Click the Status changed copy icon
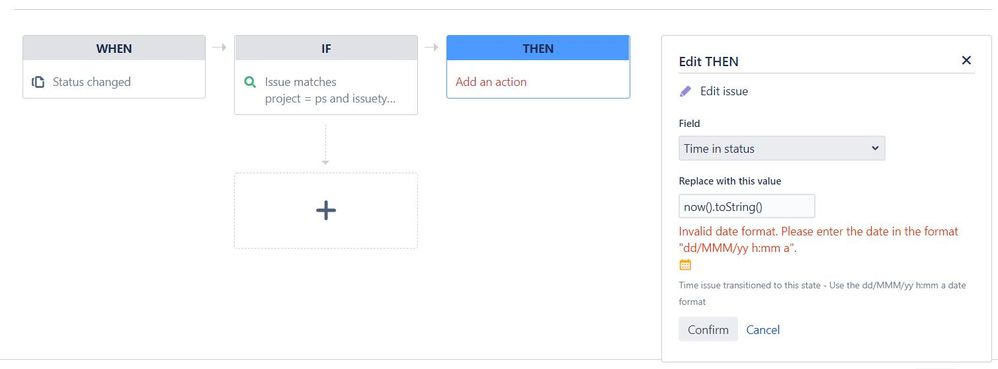 coord(38,82)
